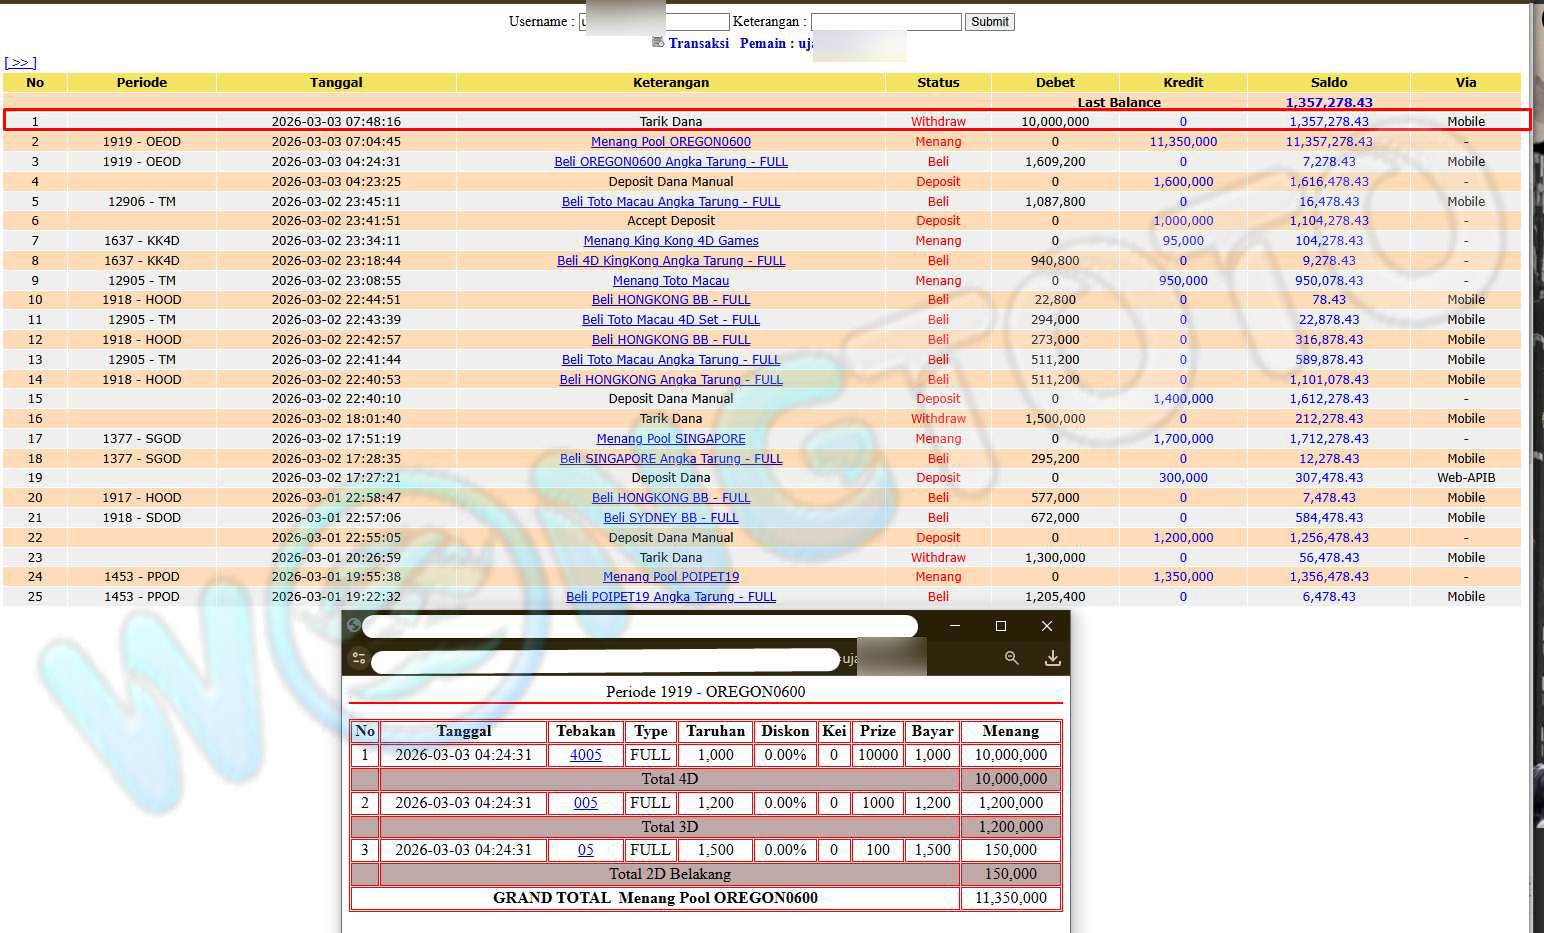Open Menang Pool OREGON0600 link
Image resolution: width=1544 pixels, height=933 pixels.
point(670,142)
